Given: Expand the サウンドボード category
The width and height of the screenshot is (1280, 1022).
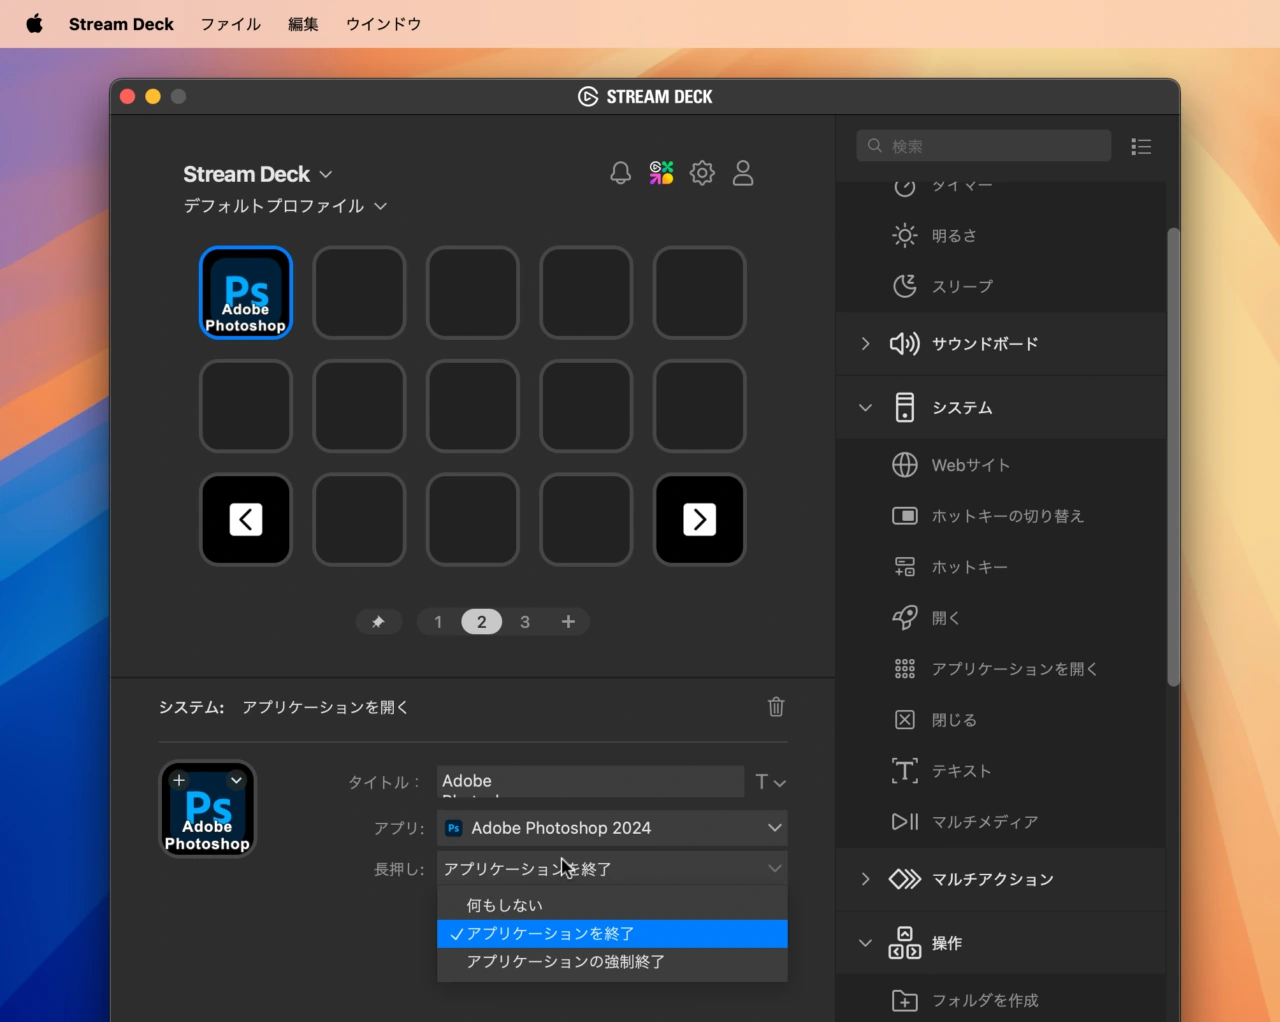Looking at the screenshot, I should point(865,344).
